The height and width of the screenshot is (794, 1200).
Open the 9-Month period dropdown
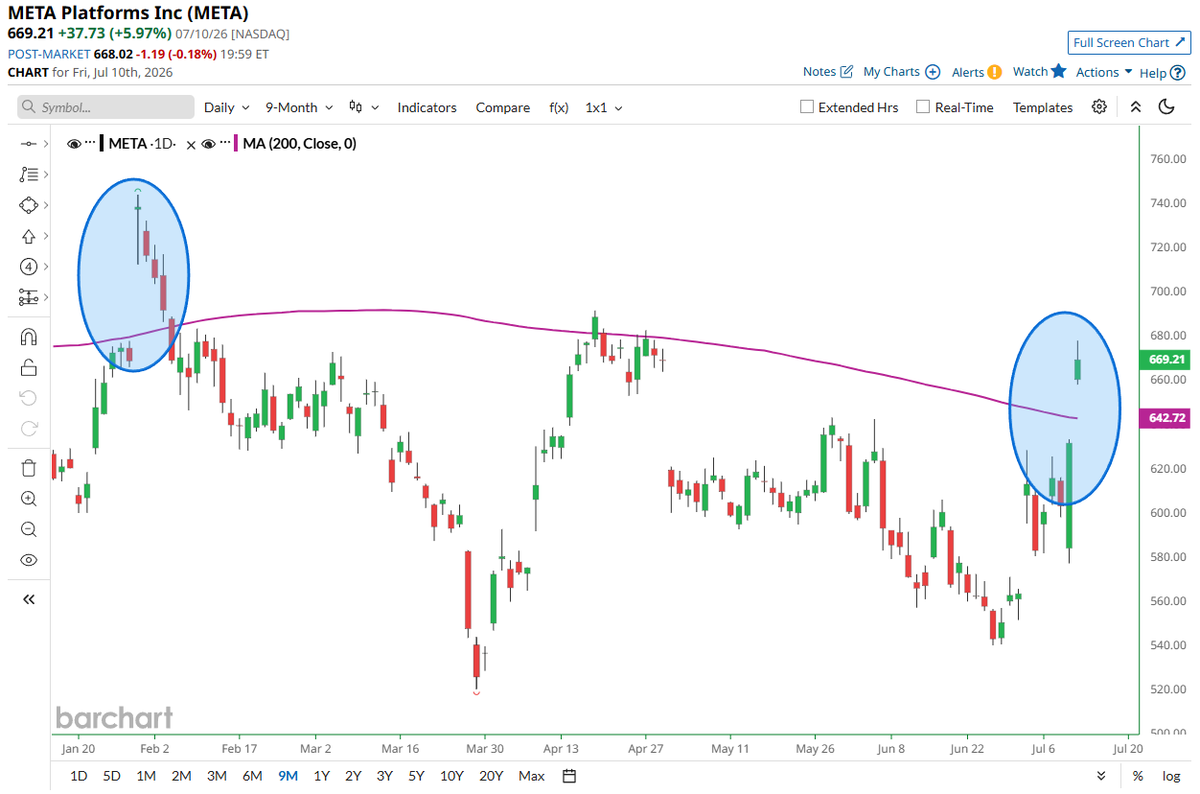pos(299,107)
